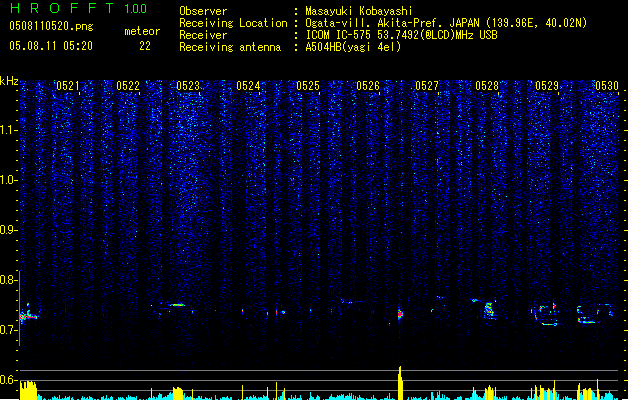The width and height of the screenshot is (629, 400).
Task: Click the observer name Masayuki Kobayashi
Action: [x=359, y=11]
